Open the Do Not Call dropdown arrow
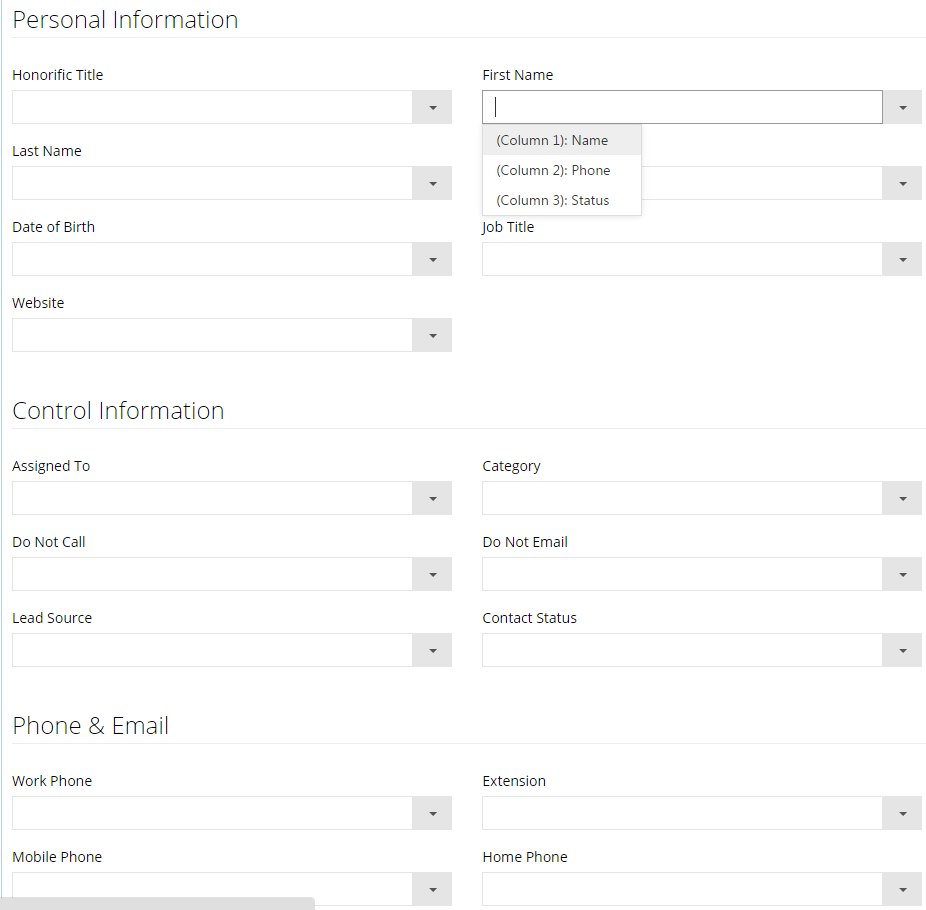Screen dimensions: 926x910 [432, 575]
